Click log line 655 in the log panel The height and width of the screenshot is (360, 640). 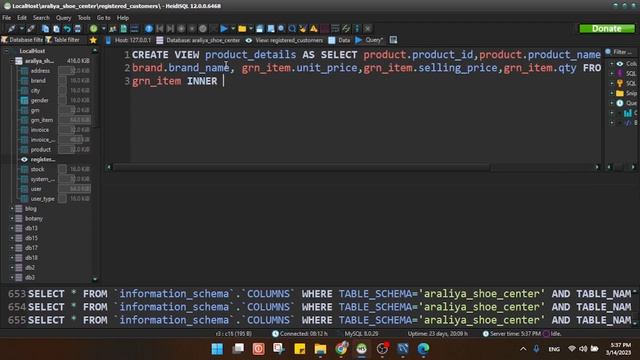click(x=320, y=320)
